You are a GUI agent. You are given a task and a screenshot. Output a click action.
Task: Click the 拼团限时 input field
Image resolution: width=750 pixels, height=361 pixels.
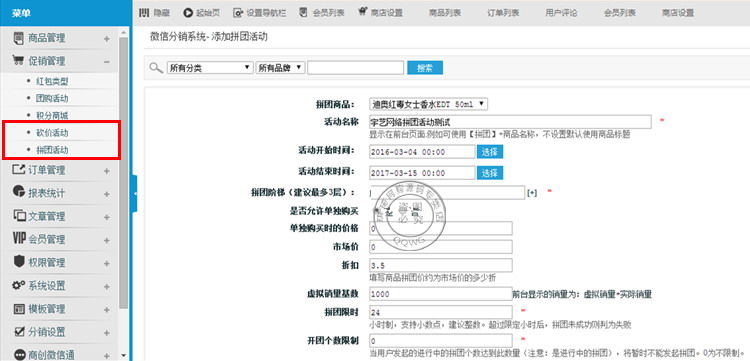click(441, 312)
